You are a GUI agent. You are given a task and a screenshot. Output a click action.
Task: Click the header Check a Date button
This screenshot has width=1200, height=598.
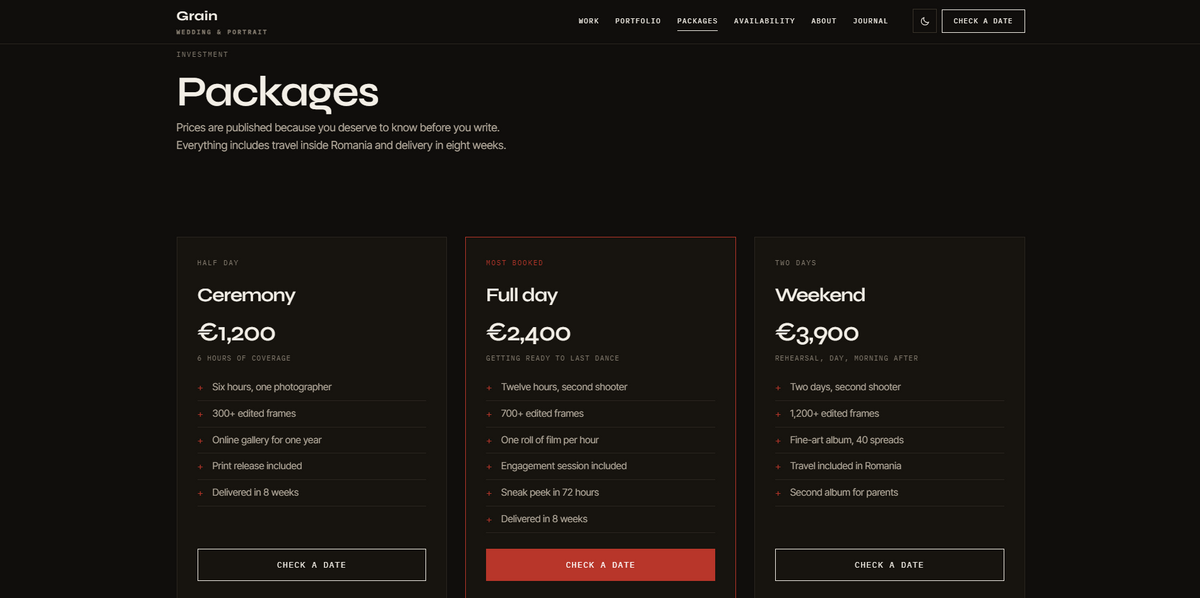tap(983, 21)
